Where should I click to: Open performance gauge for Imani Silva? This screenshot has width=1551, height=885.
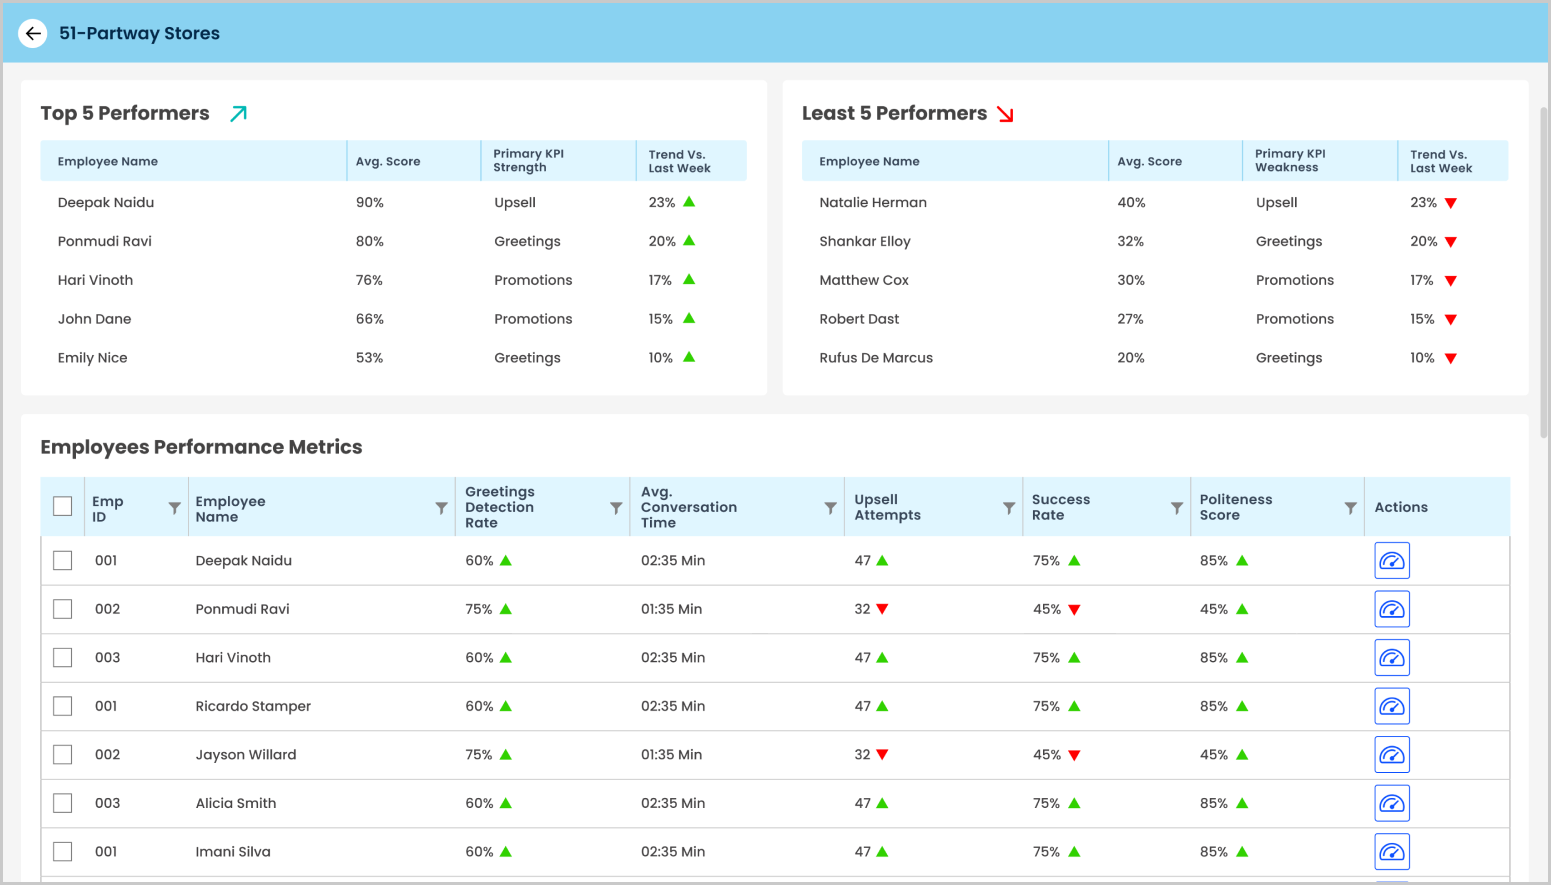tap(1392, 851)
